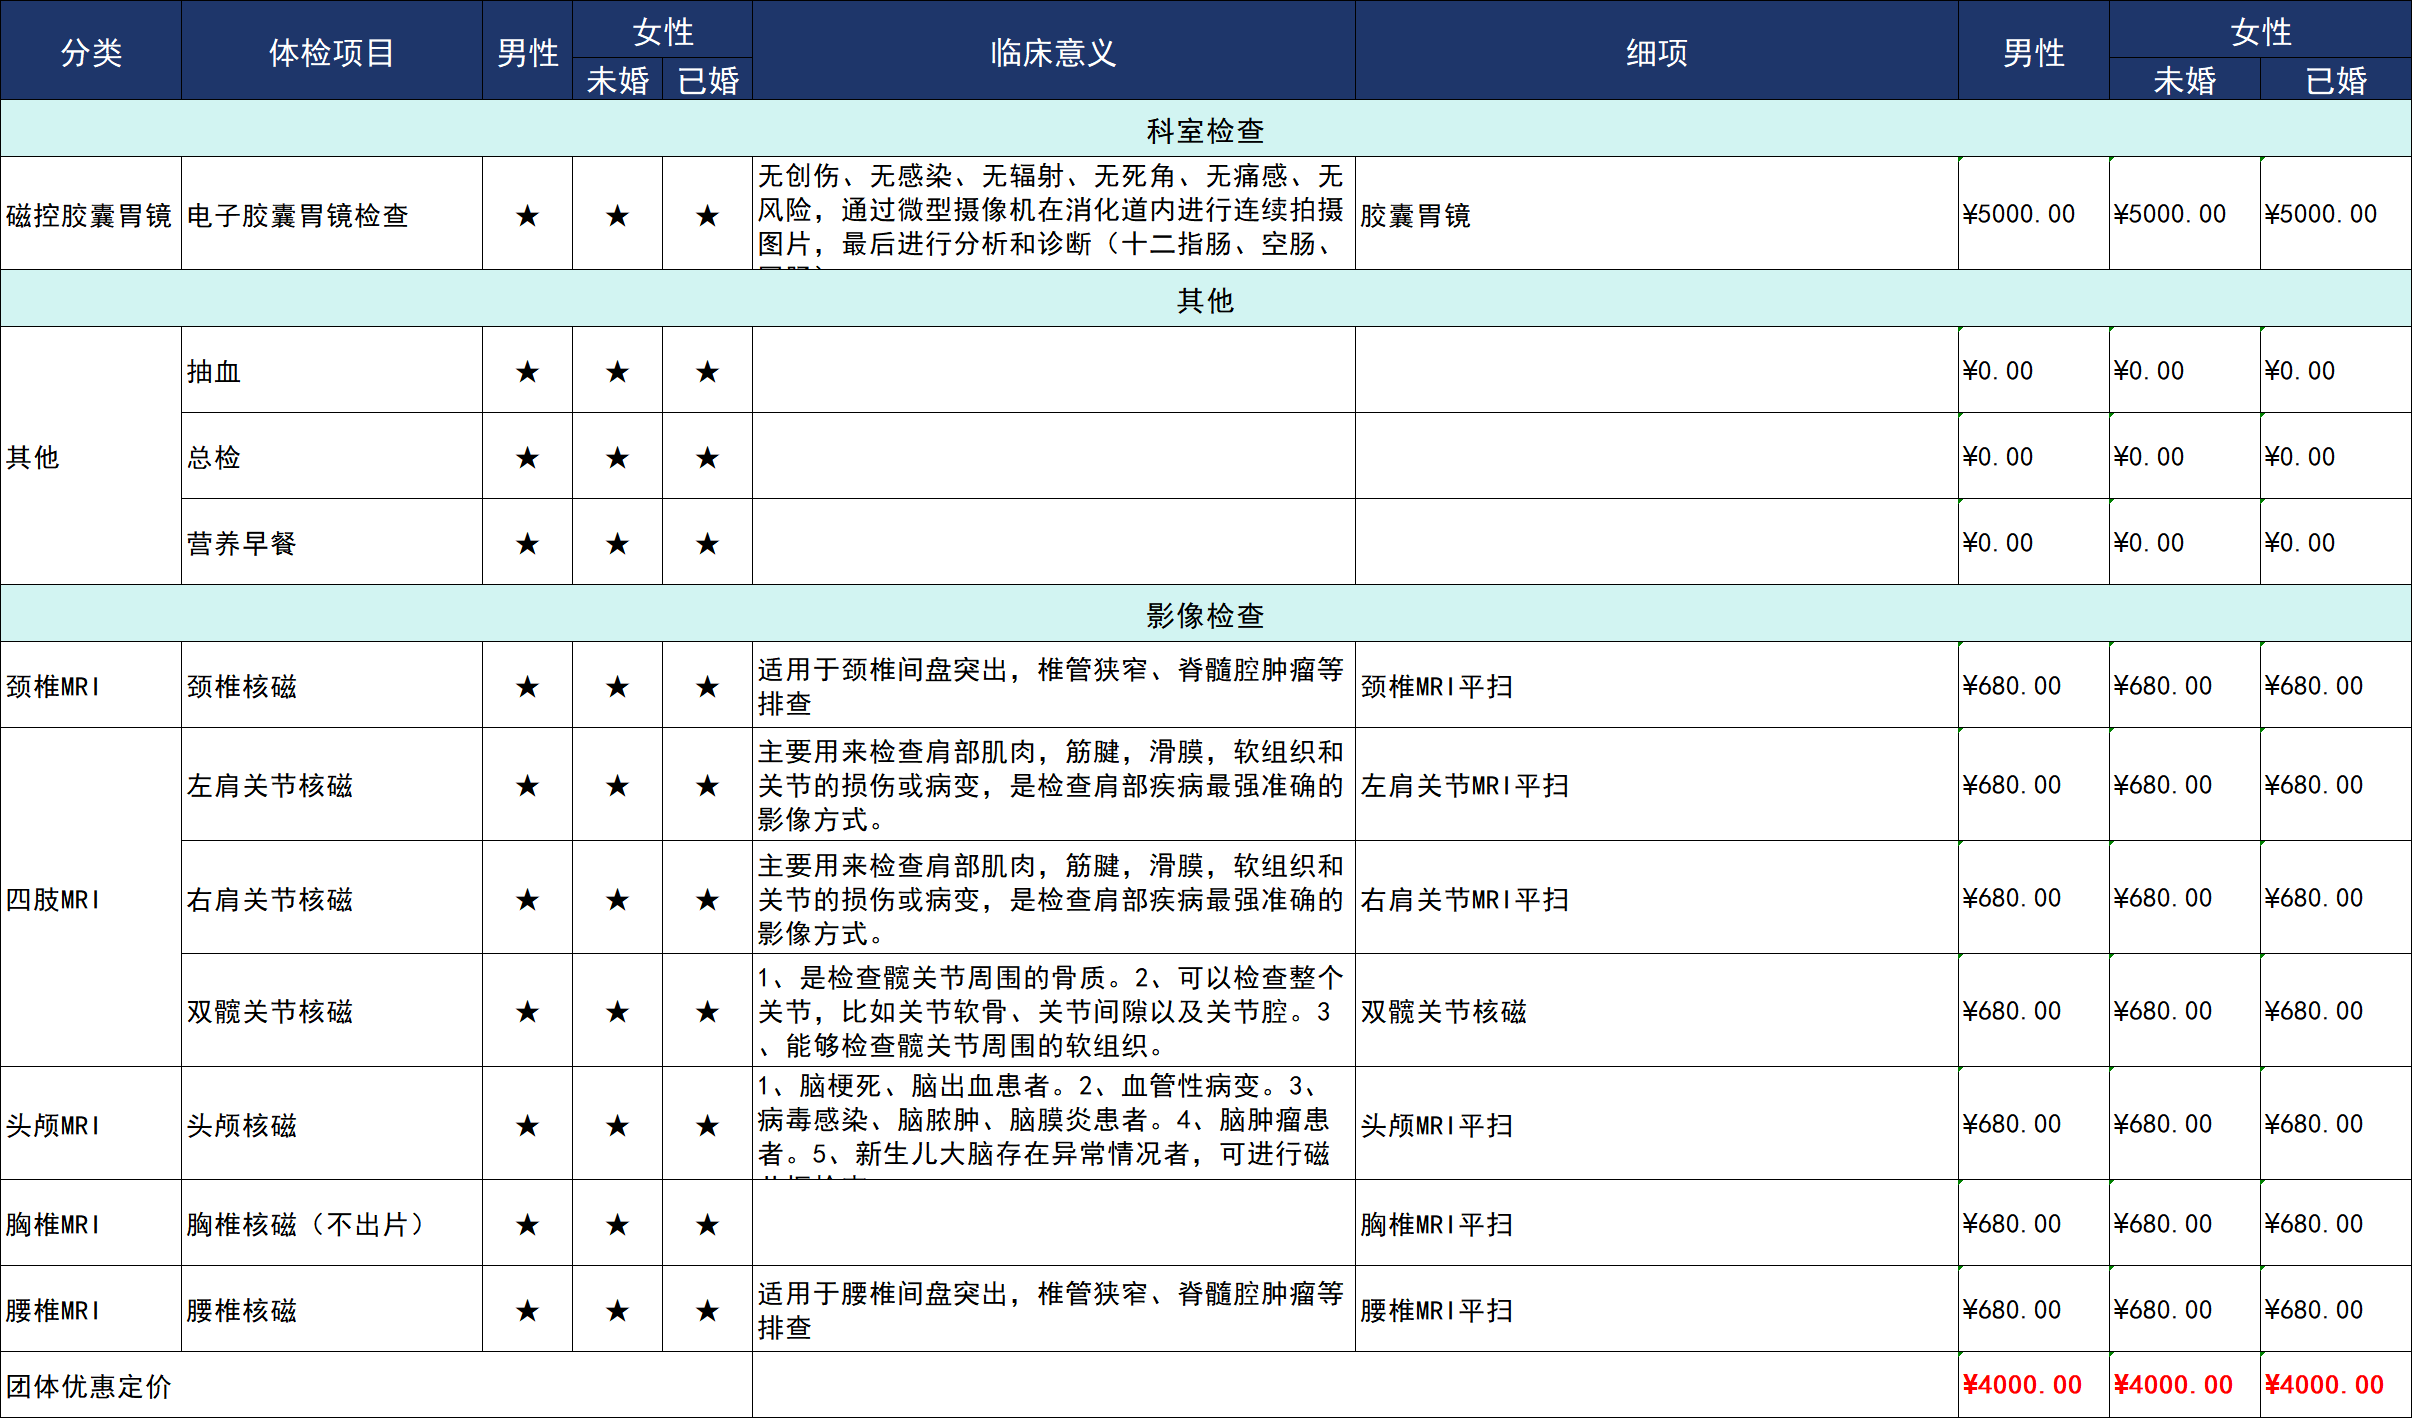Screen dimensions: 2413x1419
Task: Click the unmarried-female star for 头颅核磁 row
Action: (617, 1126)
